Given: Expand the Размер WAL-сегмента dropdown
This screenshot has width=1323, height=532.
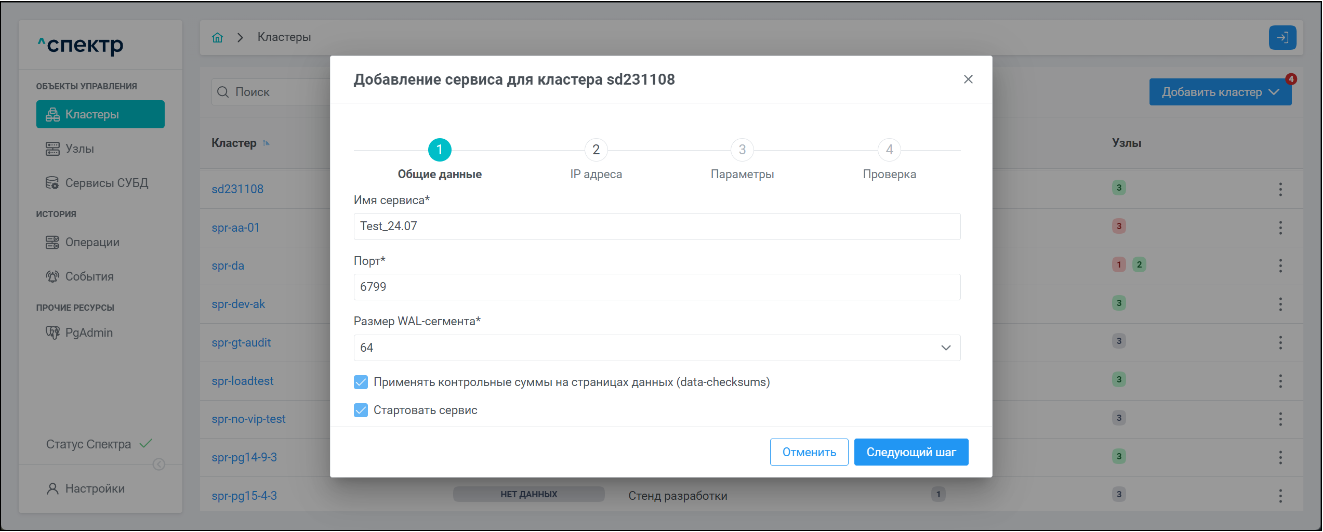Looking at the screenshot, I should point(945,348).
